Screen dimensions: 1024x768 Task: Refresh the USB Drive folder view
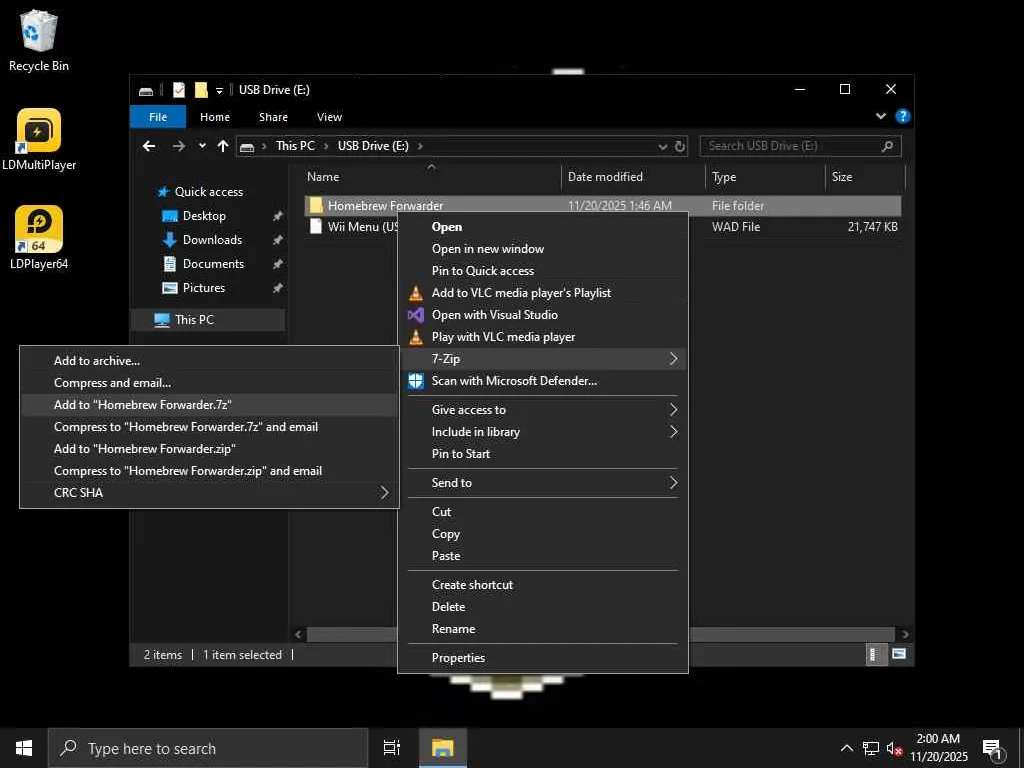pyautogui.click(x=680, y=146)
